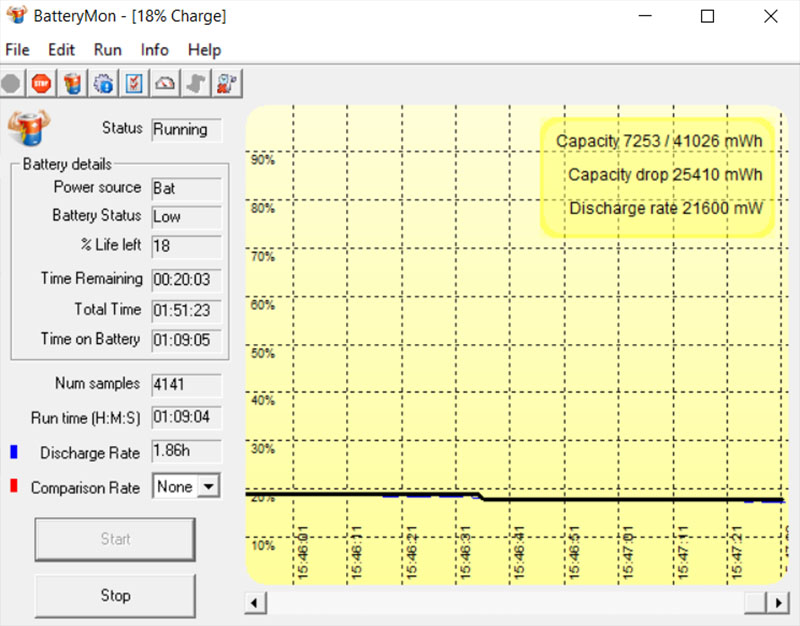Click the Discharge rate 21600 mW text
This screenshot has height=626, width=800.
tap(666, 209)
